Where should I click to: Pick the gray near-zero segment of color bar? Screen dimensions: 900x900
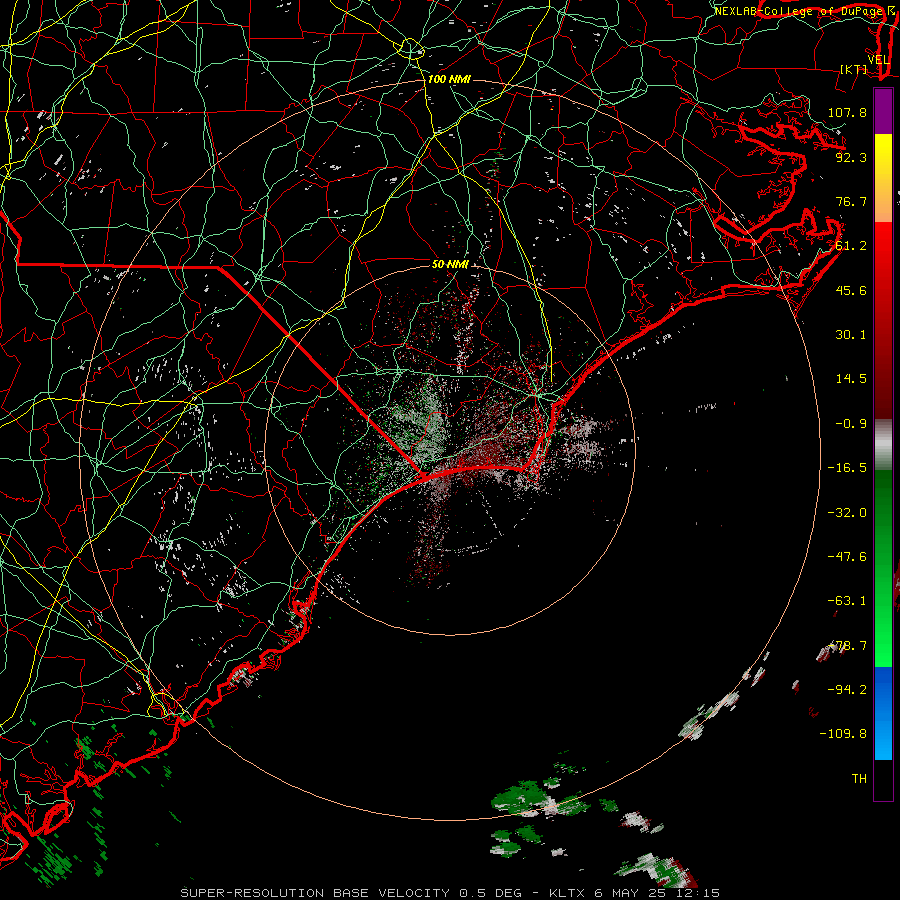pyautogui.click(x=883, y=444)
